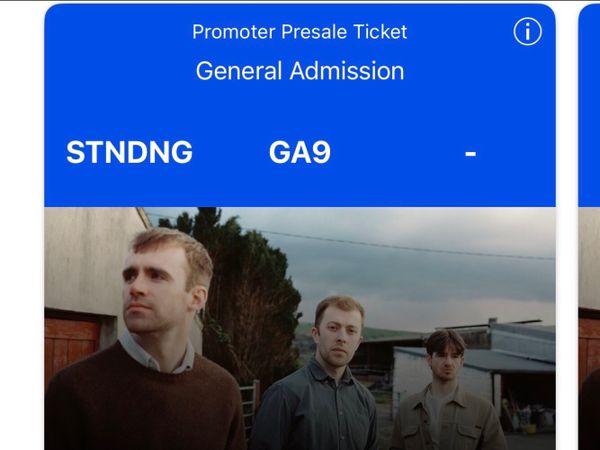Open the band photo on the ticket
This screenshot has width=600, height=450.
[x=300, y=329]
